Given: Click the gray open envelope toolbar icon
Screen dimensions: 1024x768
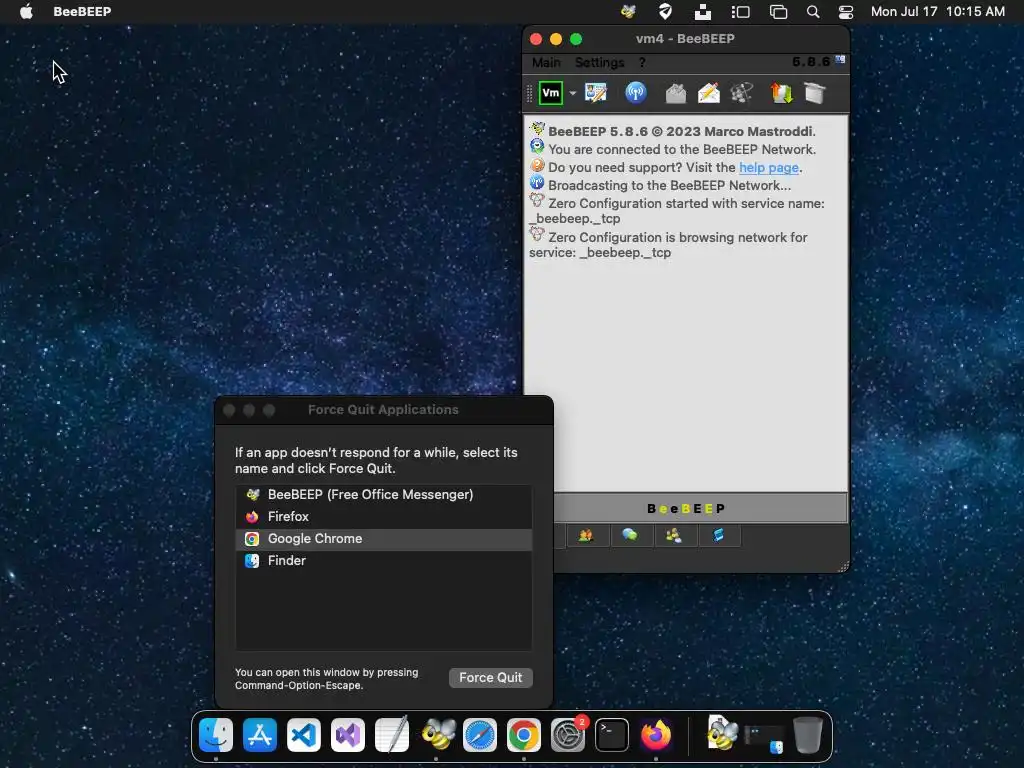Looking at the screenshot, I should [675, 93].
